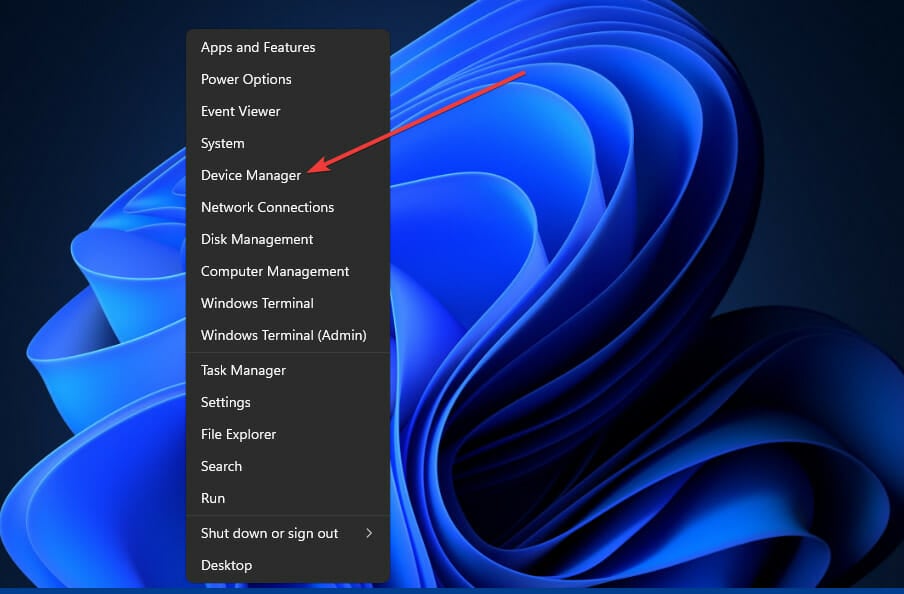Screen dimensions: 904x594
Task: Open Task Manager
Action: point(288,370)
